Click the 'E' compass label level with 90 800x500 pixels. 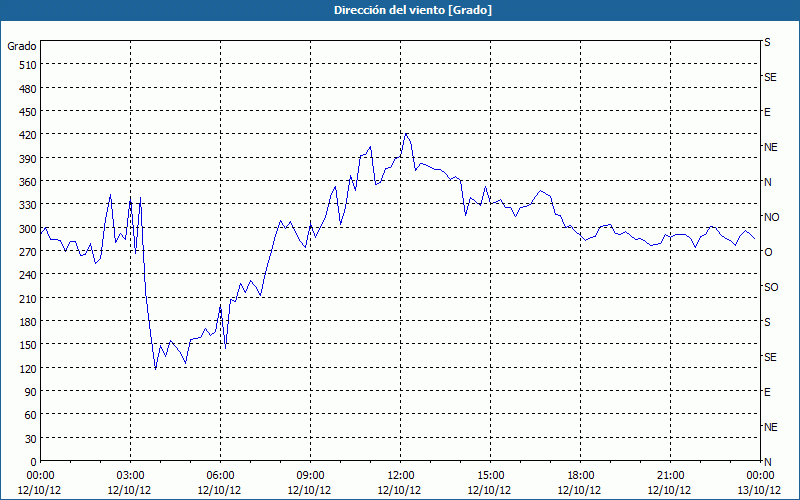767,392
